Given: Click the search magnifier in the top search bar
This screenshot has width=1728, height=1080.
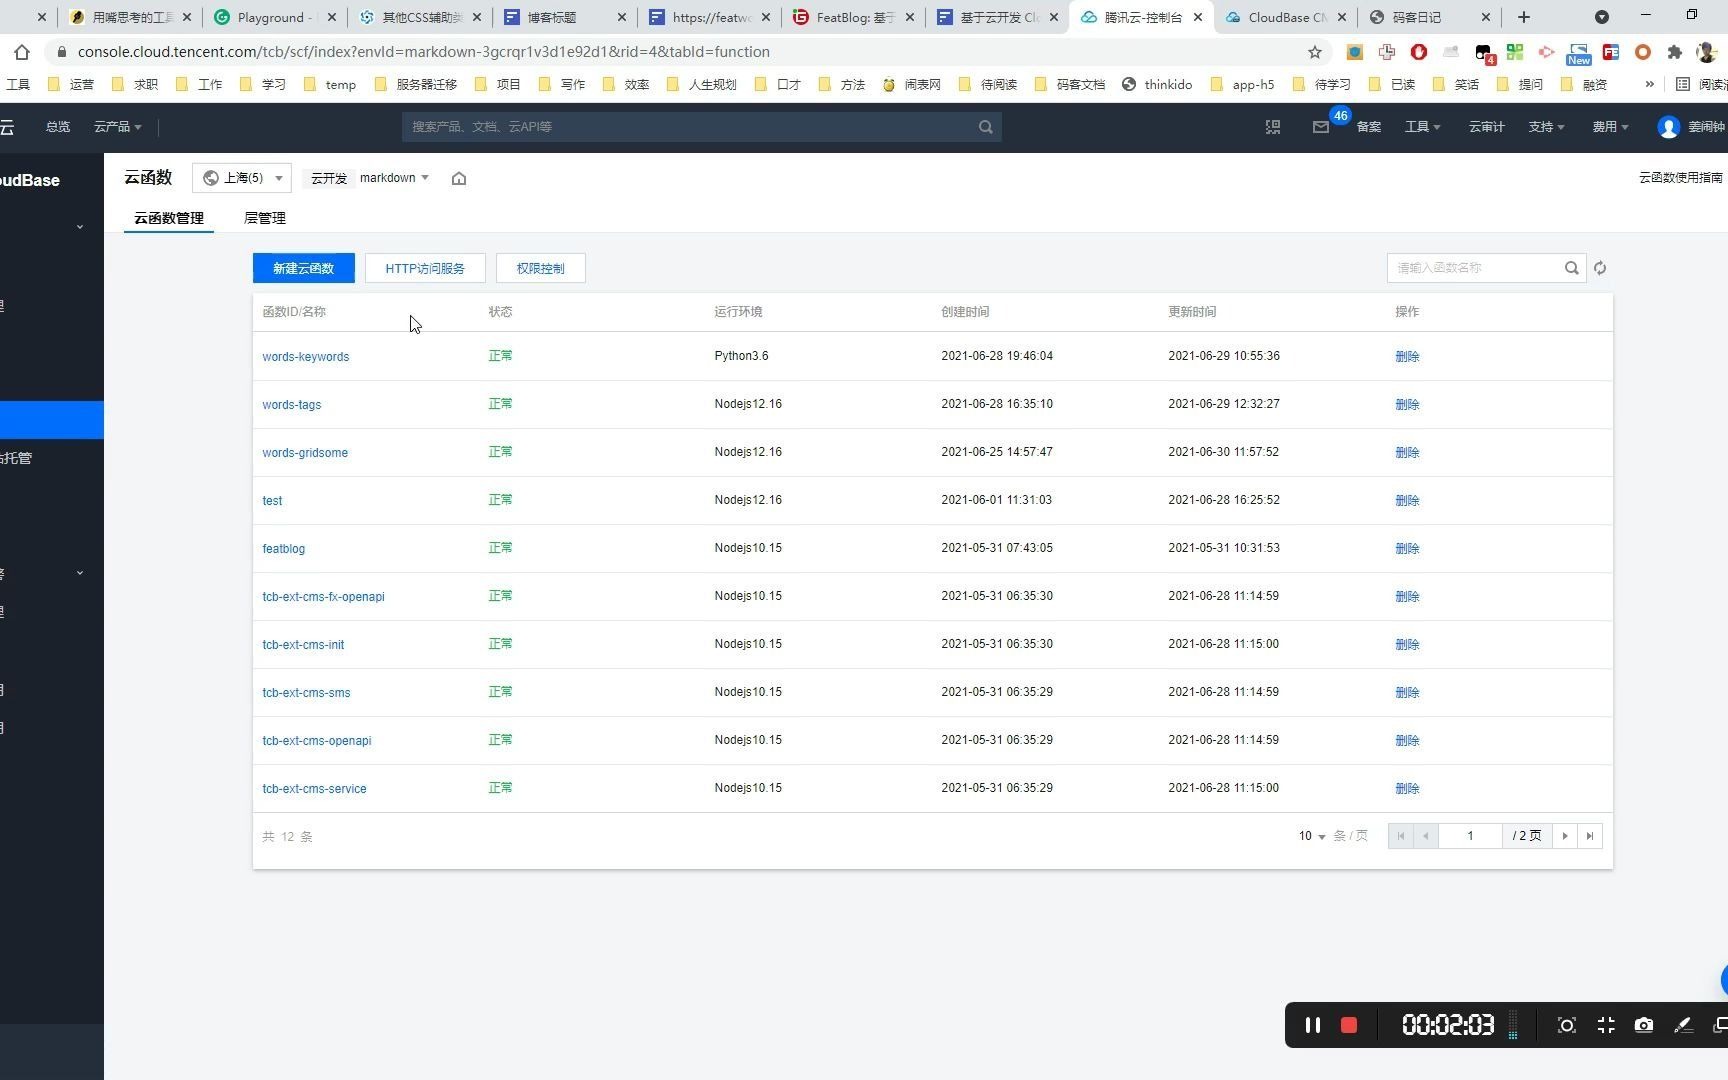Looking at the screenshot, I should coord(986,127).
